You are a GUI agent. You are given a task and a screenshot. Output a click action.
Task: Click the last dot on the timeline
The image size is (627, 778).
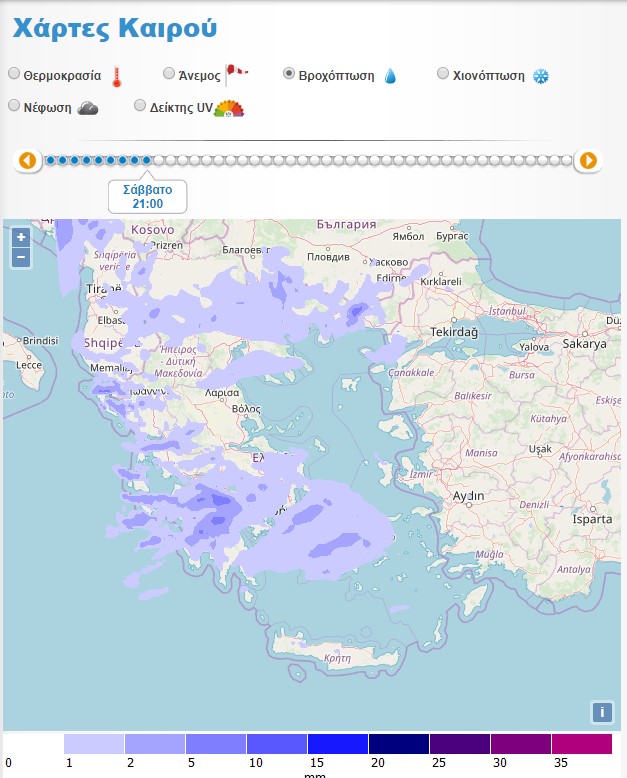[567, 160]
